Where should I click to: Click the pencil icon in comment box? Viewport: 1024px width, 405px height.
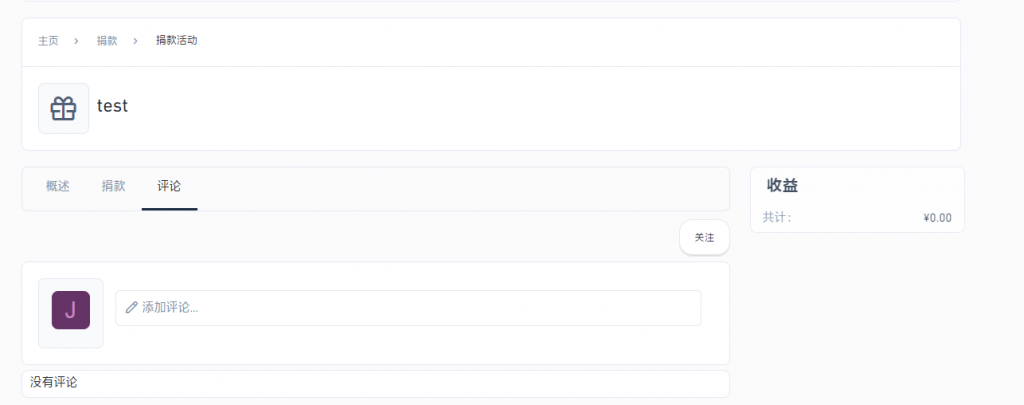coord(131,308)
